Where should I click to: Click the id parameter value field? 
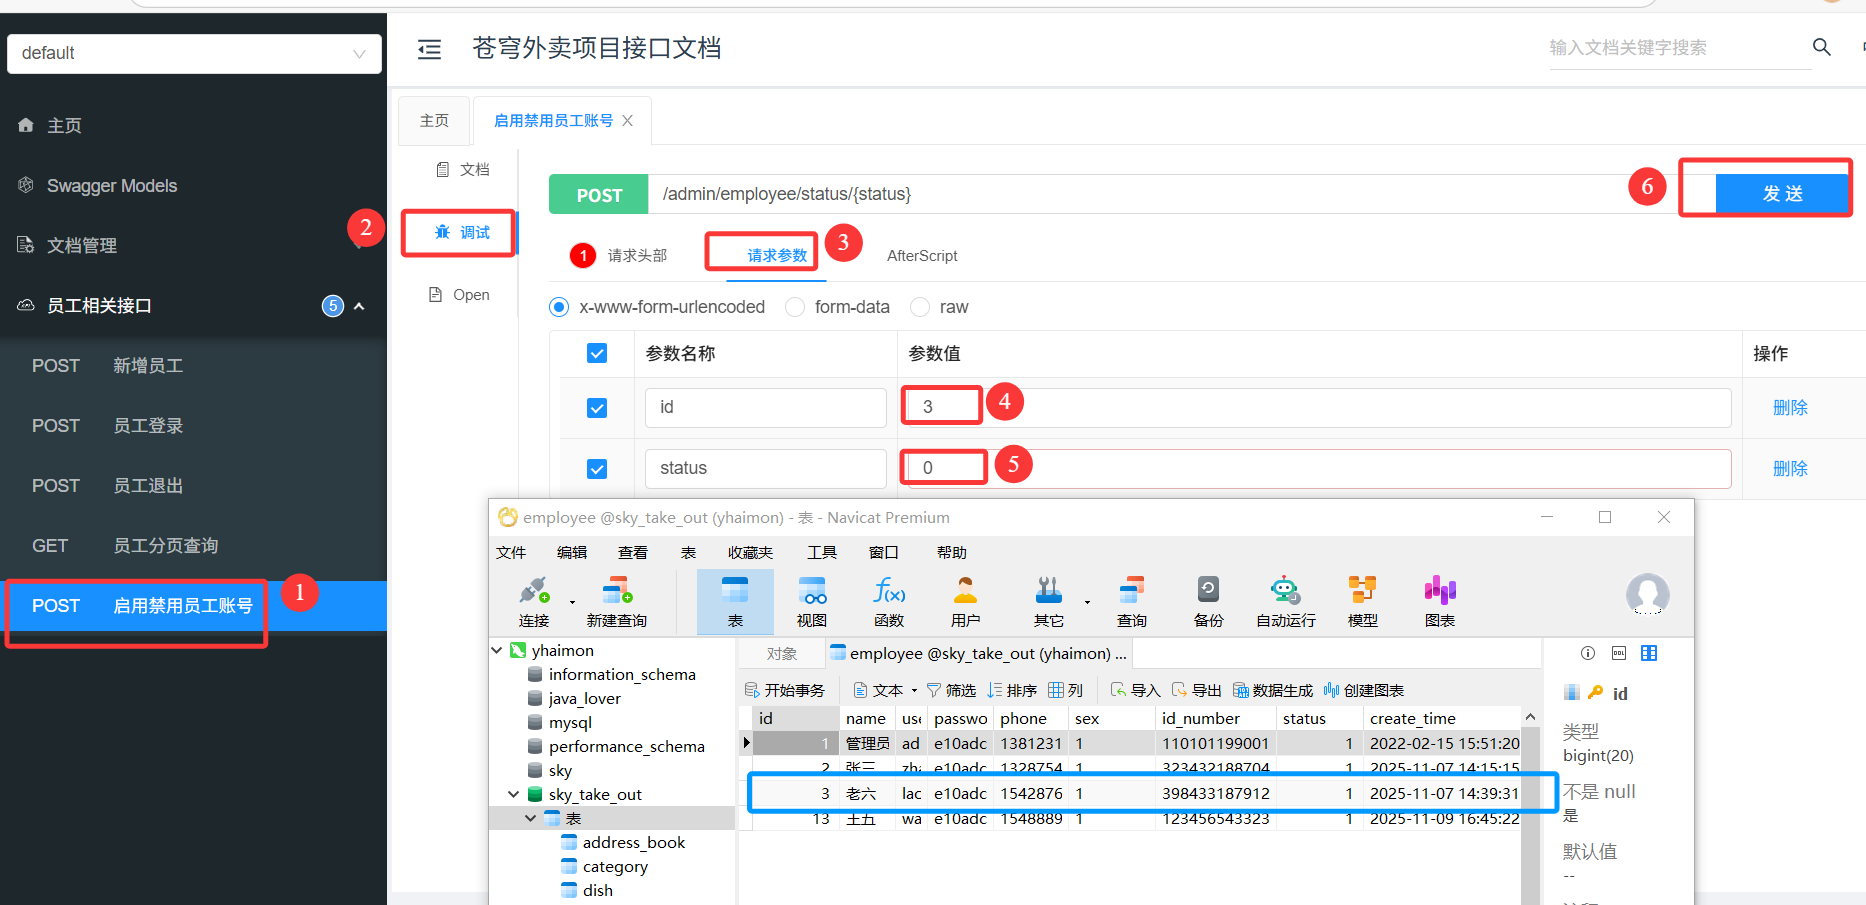1316,408
